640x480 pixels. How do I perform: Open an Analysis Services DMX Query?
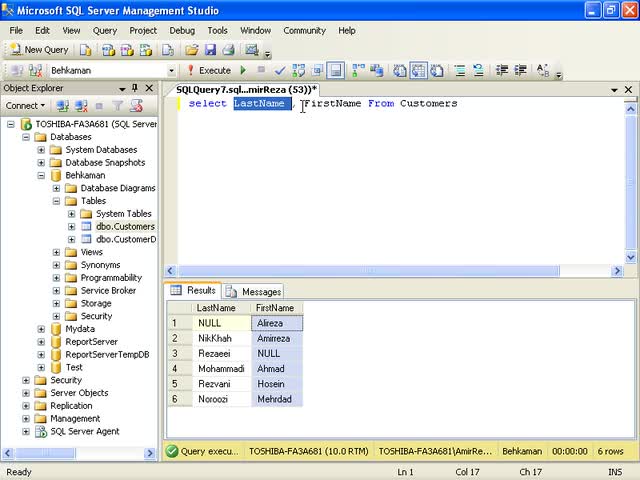click(x=127, y=50)
